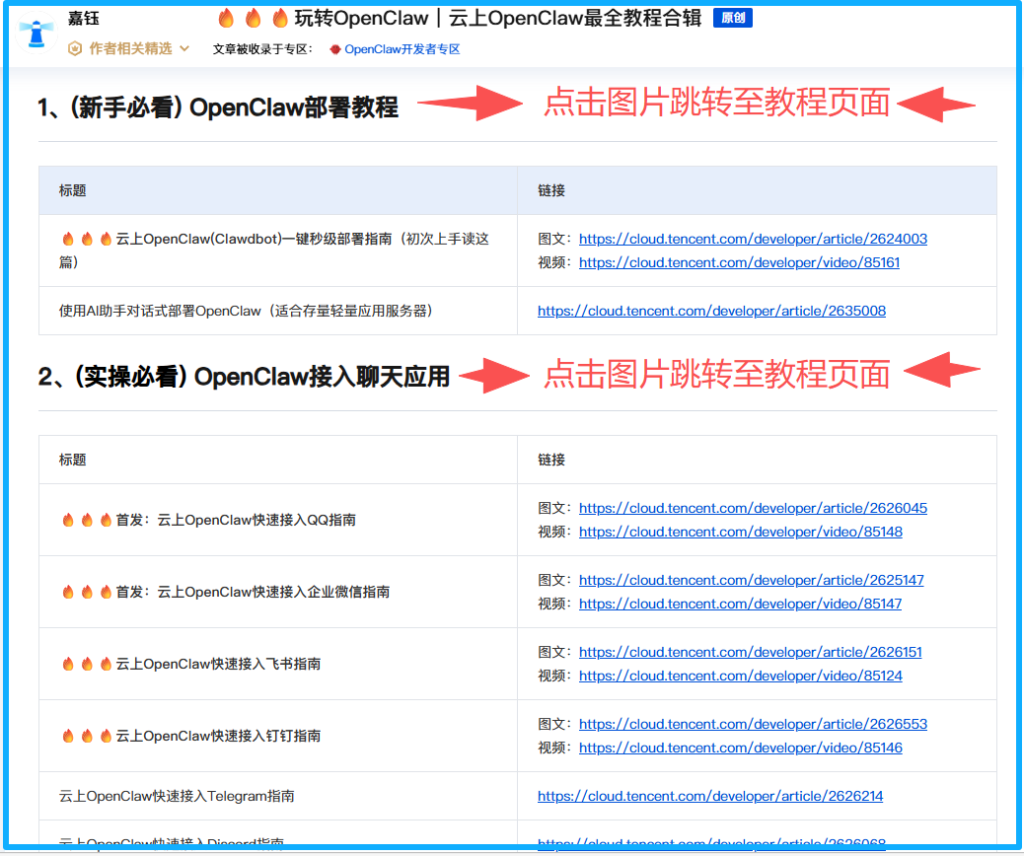Viewport: 1024px width, 856px height.
Task: Open 飞书 guide video link 85124
Action: pos(740,676)
